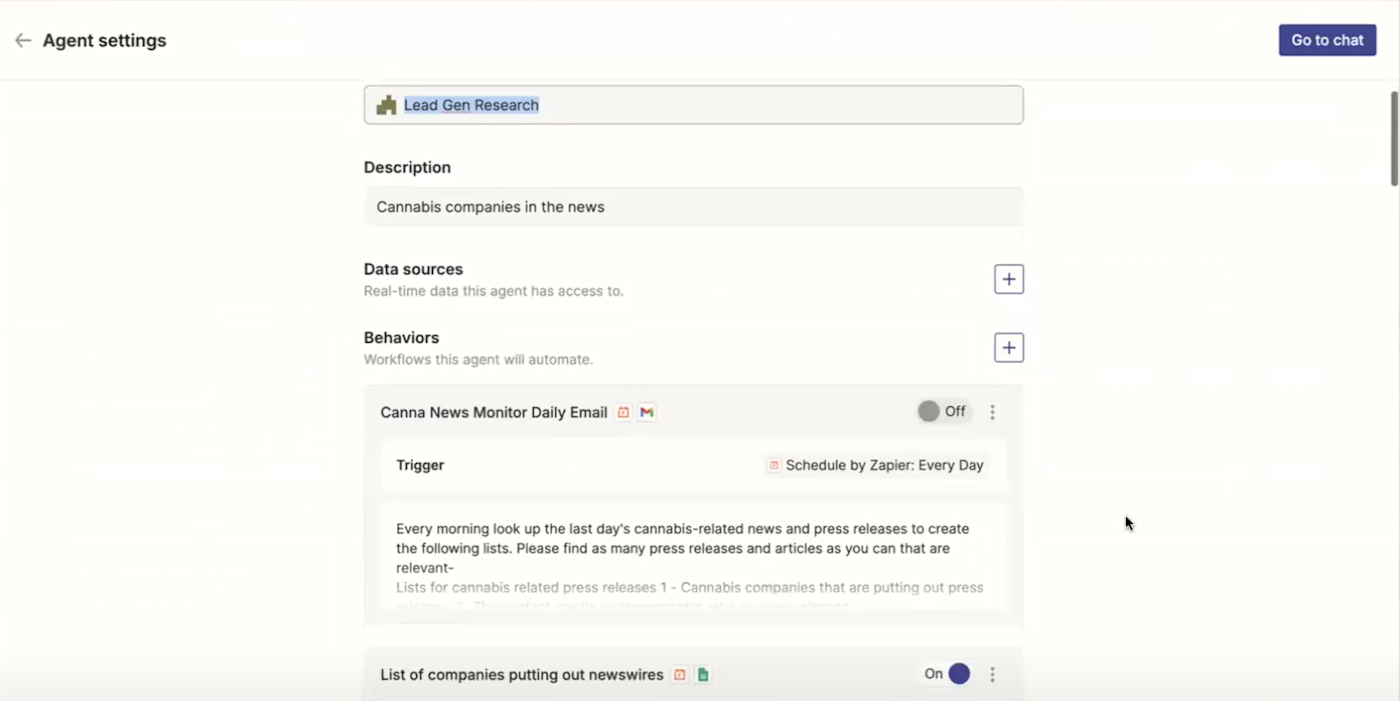
Task: Click the Gmail icon on Canna News Monitor row
Action: pyautogui.click(x=647, y=412)
